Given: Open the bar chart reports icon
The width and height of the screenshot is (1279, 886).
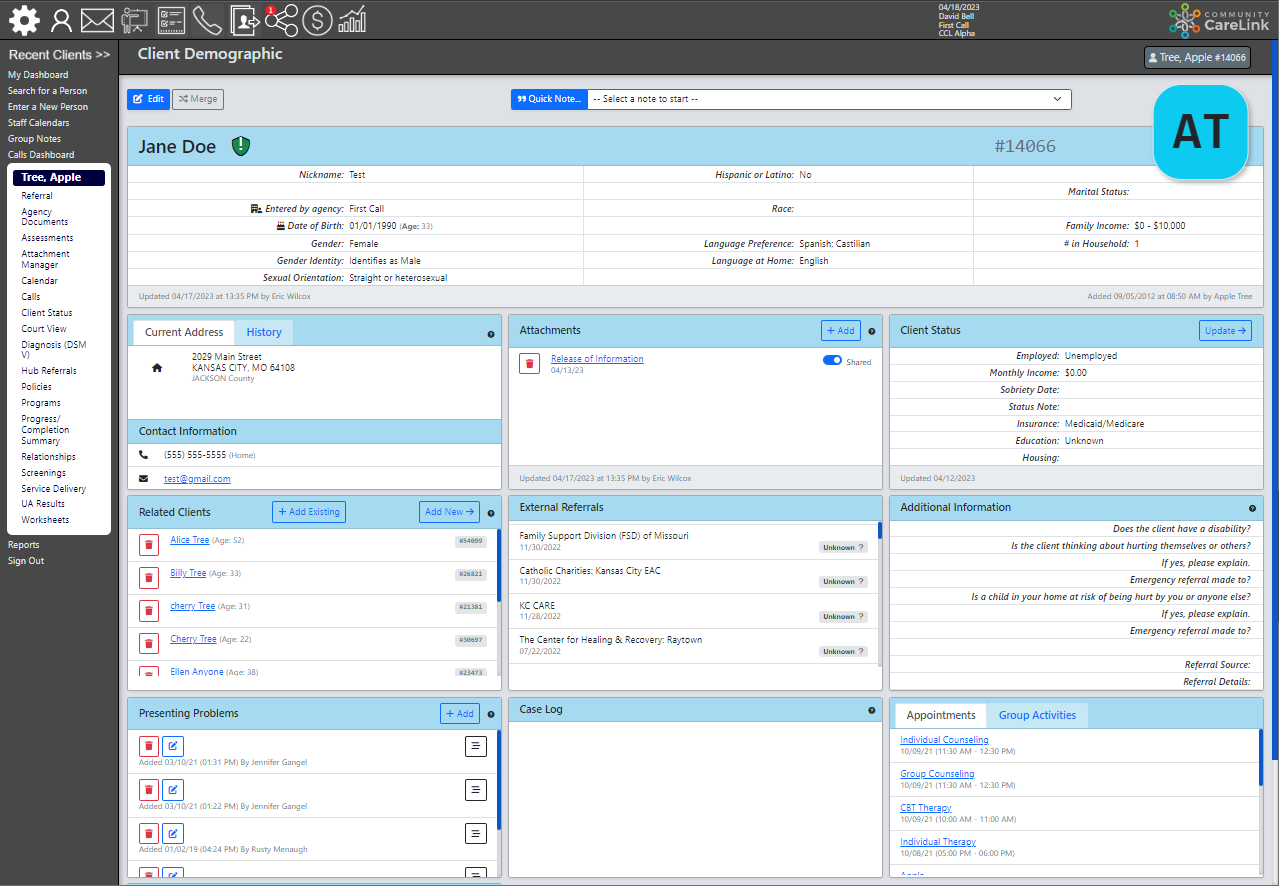Looking at the screenshot, I should (352, 20).
